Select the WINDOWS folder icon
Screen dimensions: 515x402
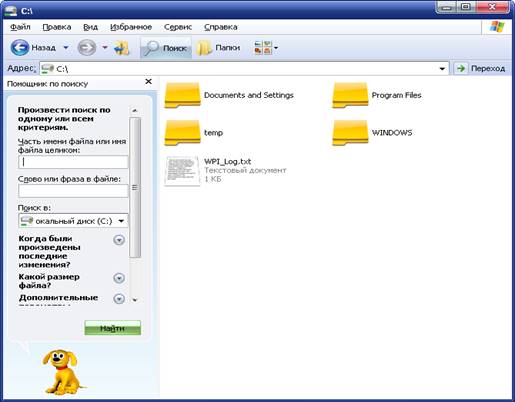coord(350,133)
